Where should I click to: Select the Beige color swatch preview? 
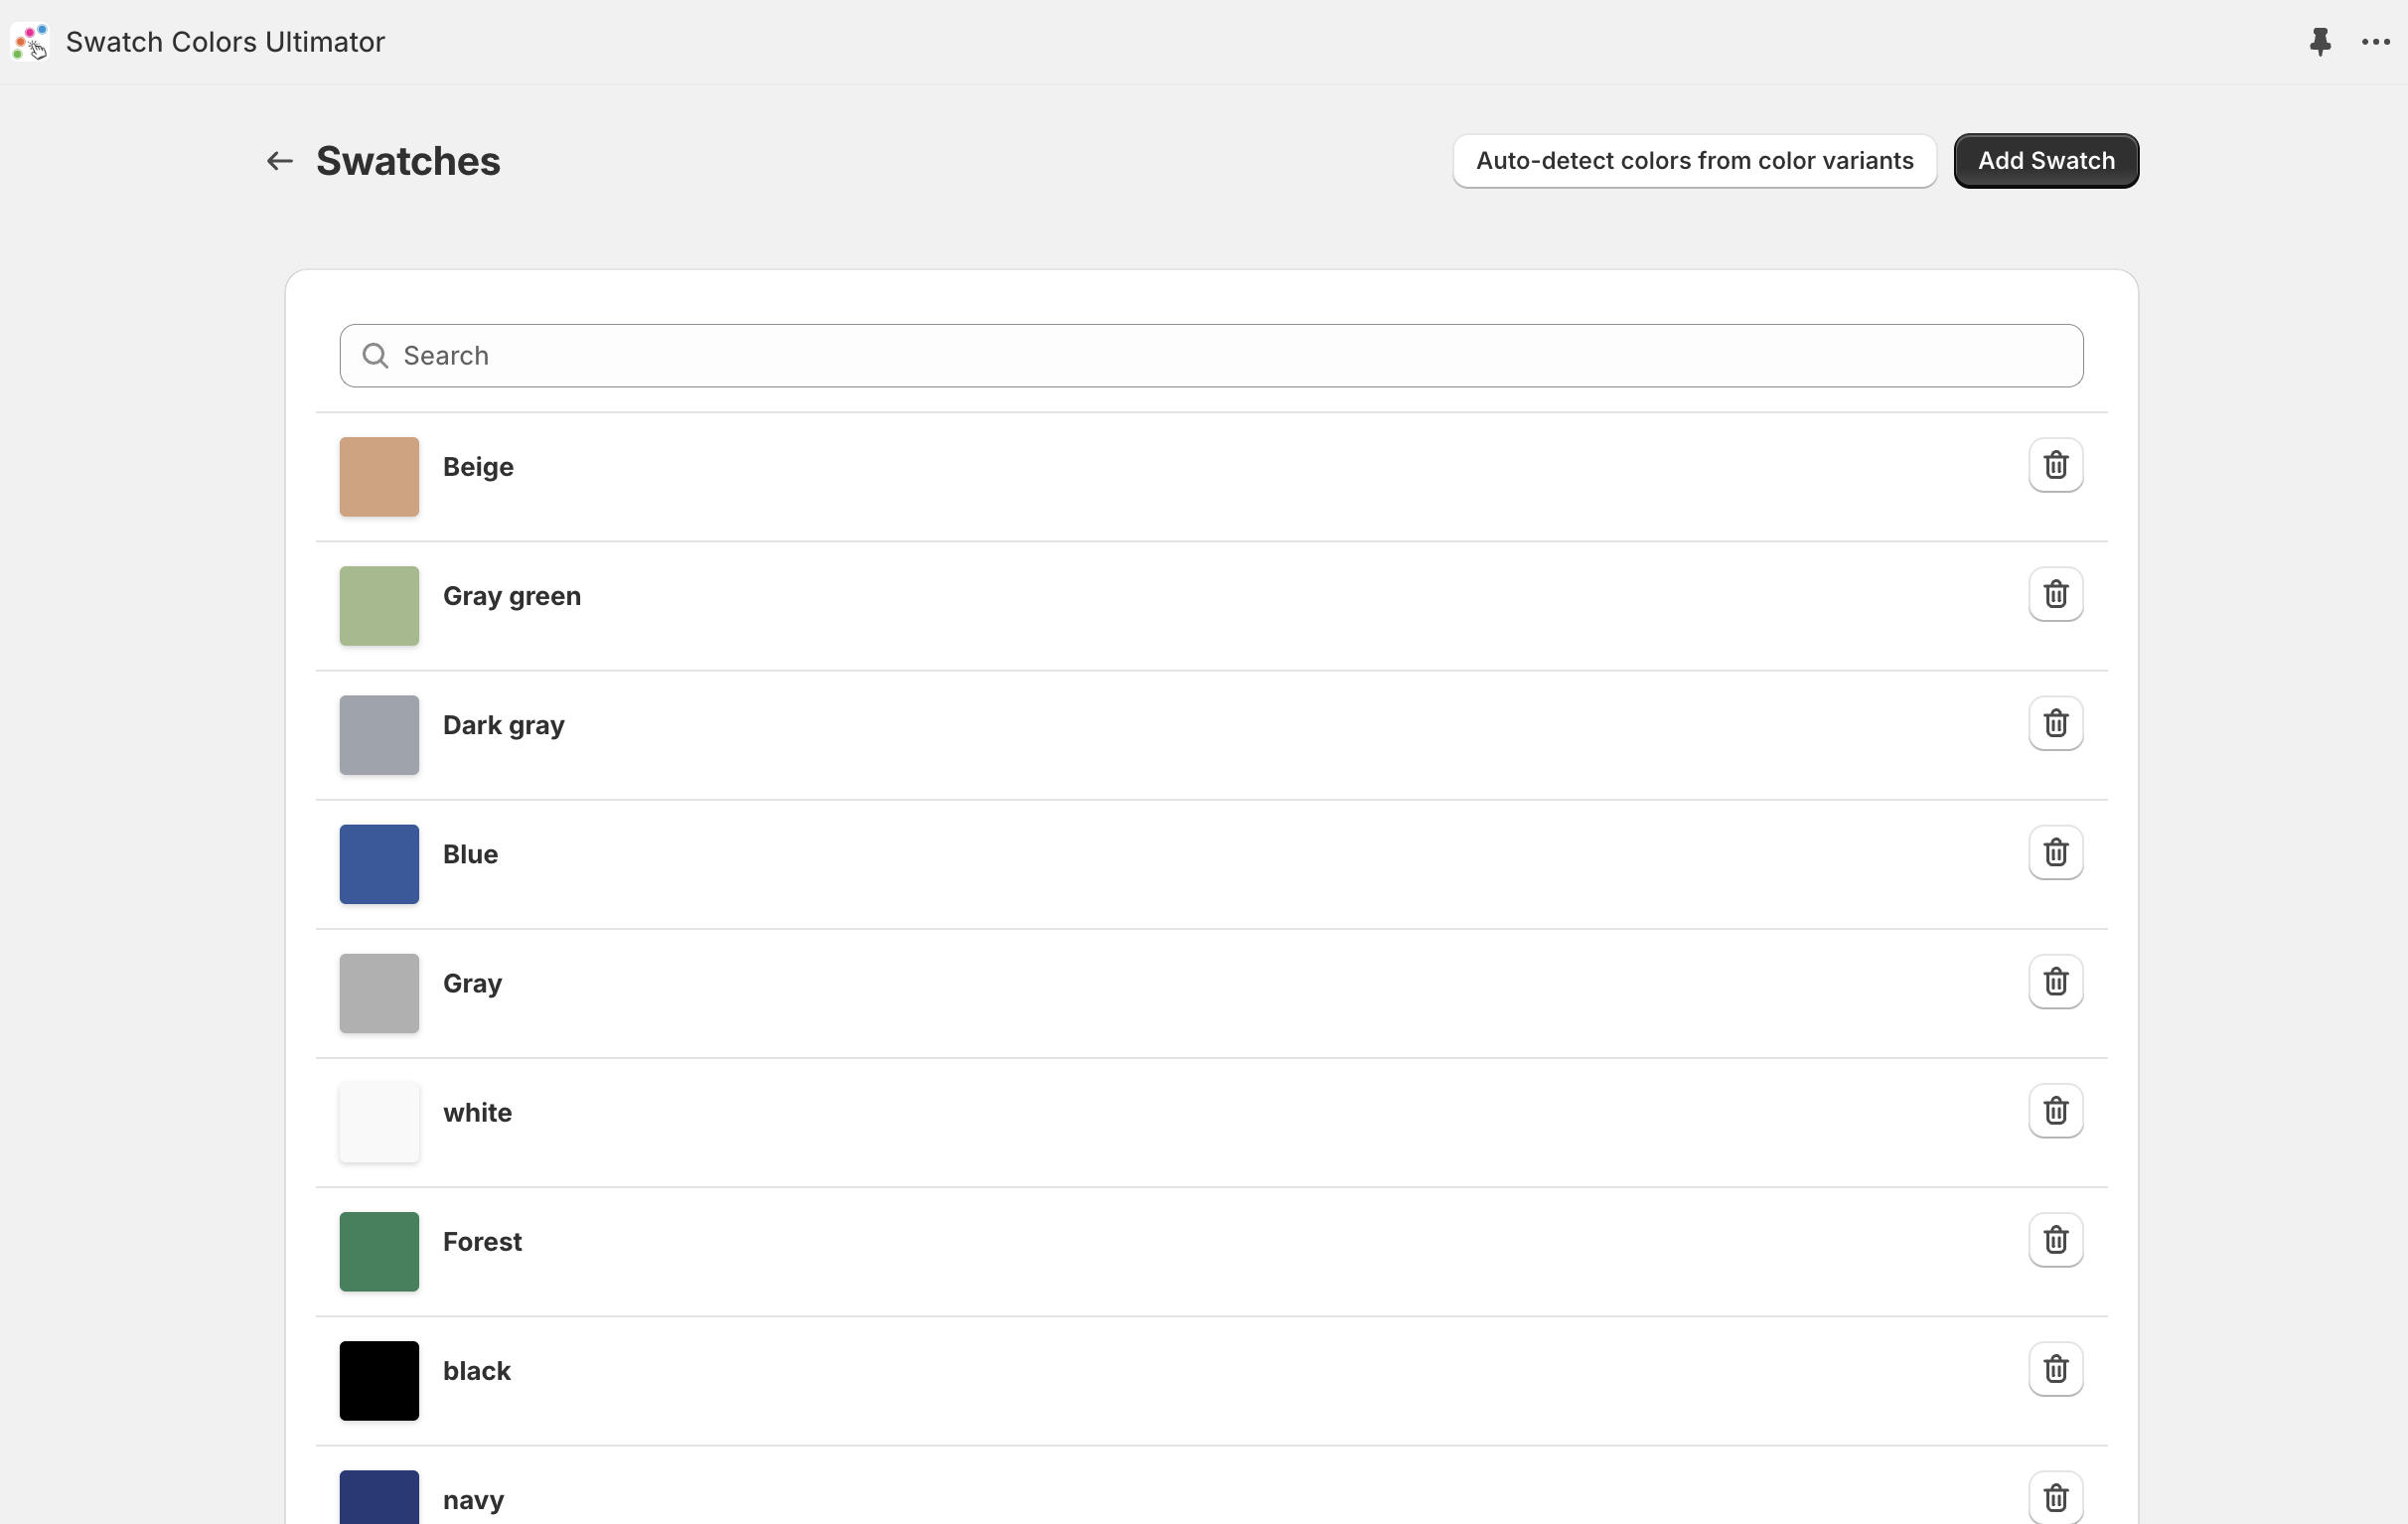[378, 477]
